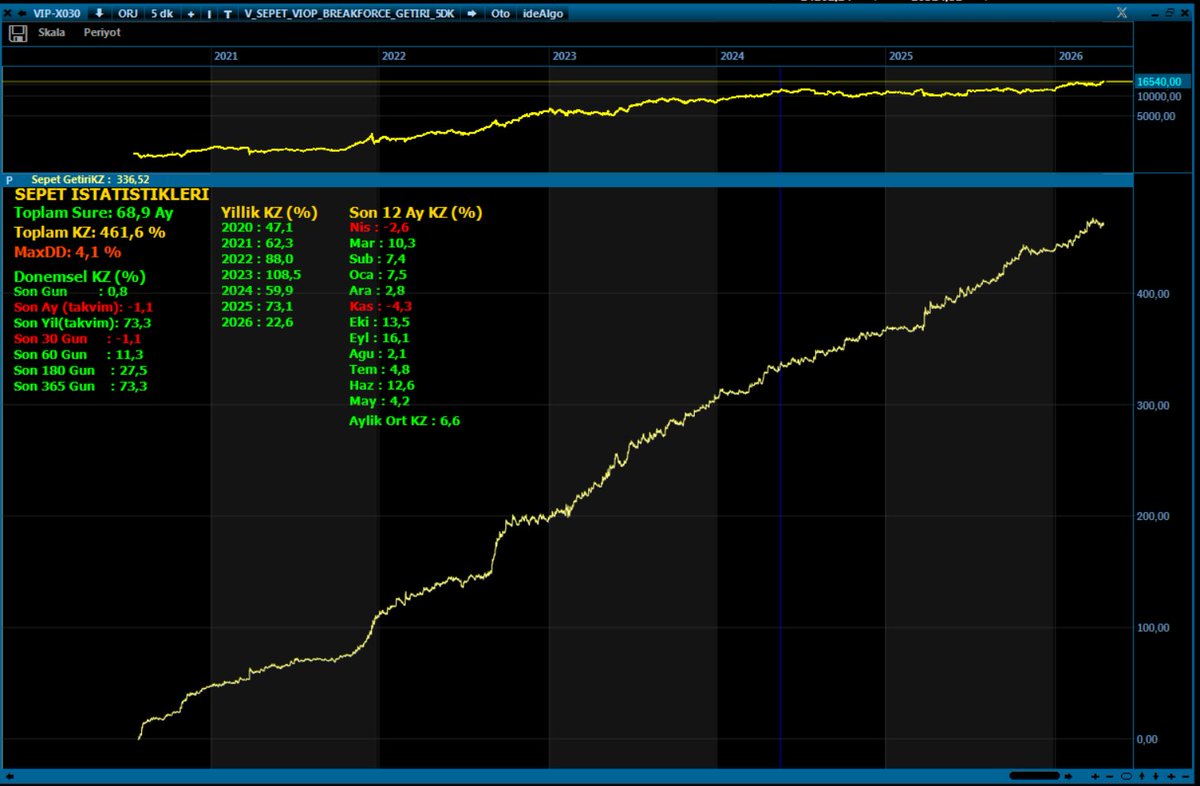Click the down arrow in bottom bar
Viewport: 1200px width, 786px height.
click(1156, 777)
